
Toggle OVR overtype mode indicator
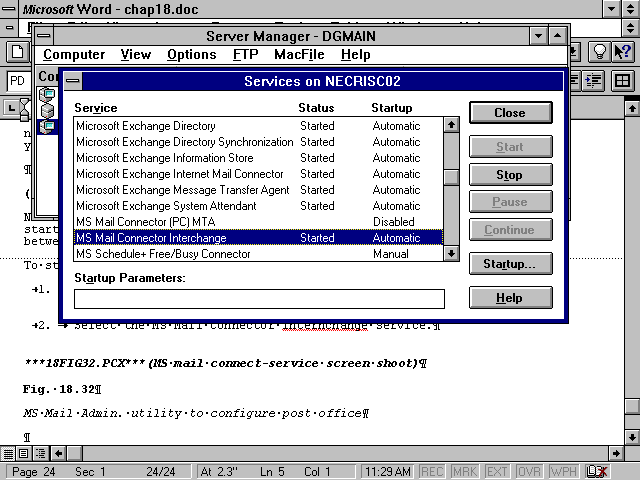(529, 472)
